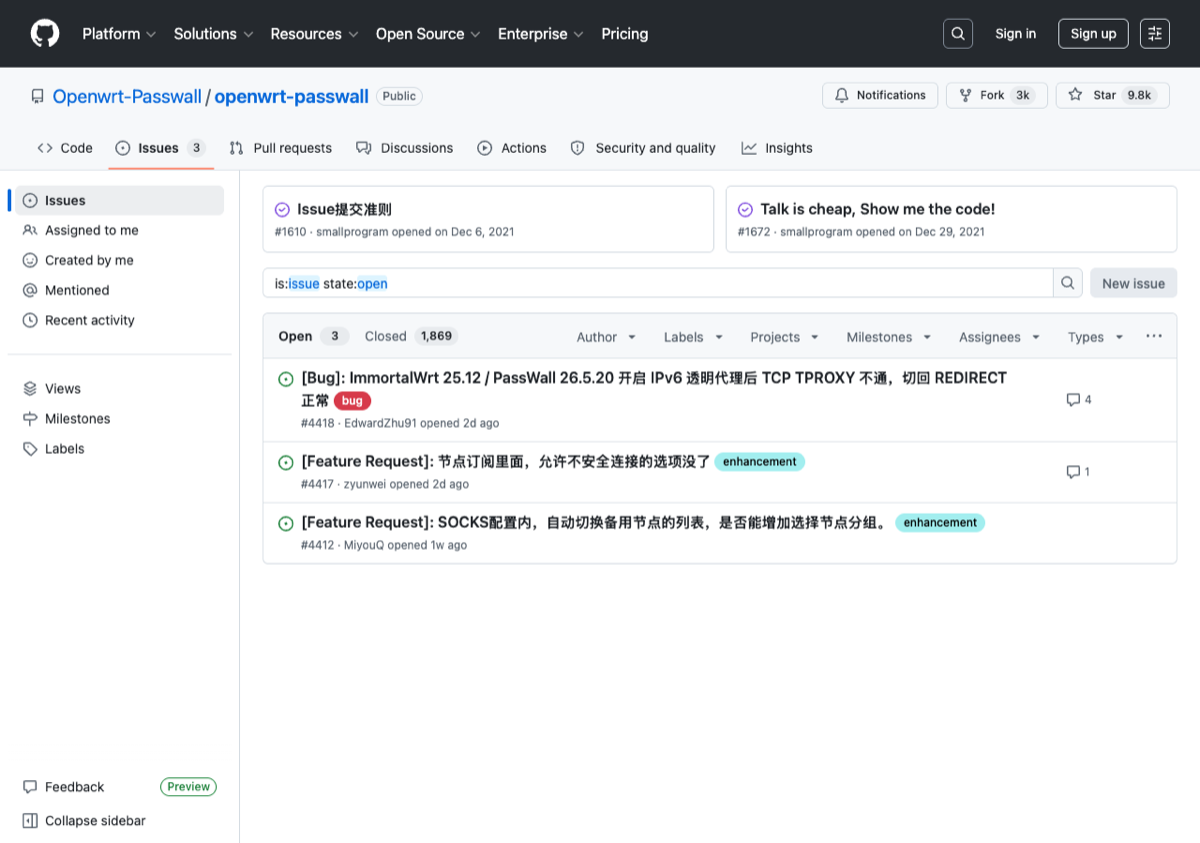Image resolution: width=1200 pixels, height=843 pixels.
Task: Show Closed issues list
Action: [x=411, y=336]
